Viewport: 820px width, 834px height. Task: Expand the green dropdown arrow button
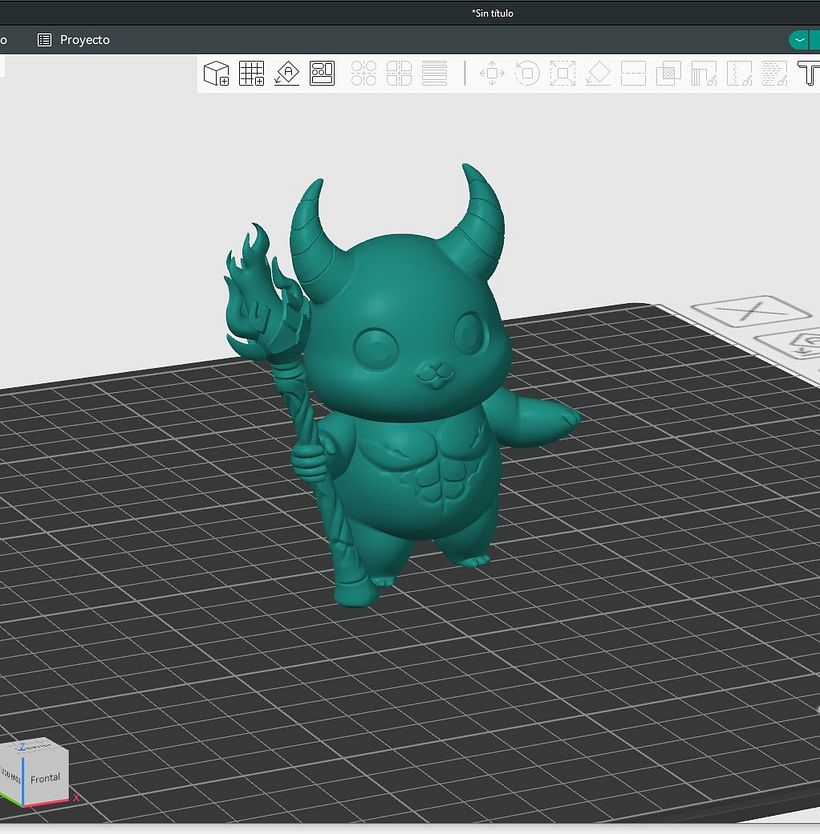pos(799,40)
